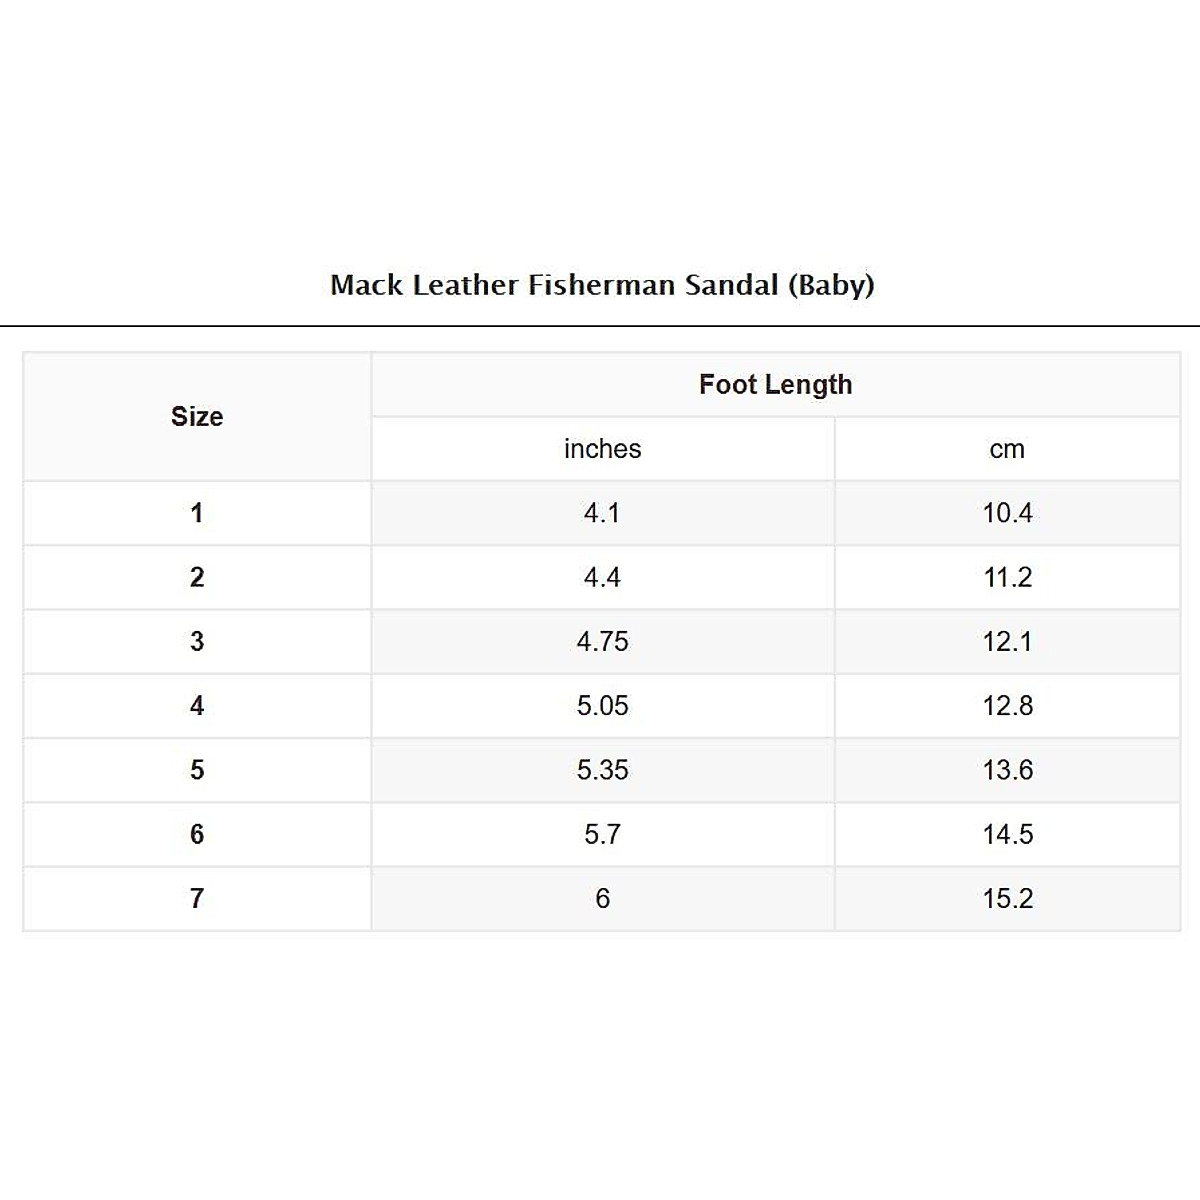Select the 11.2 cm value

tap(1007, 577)
